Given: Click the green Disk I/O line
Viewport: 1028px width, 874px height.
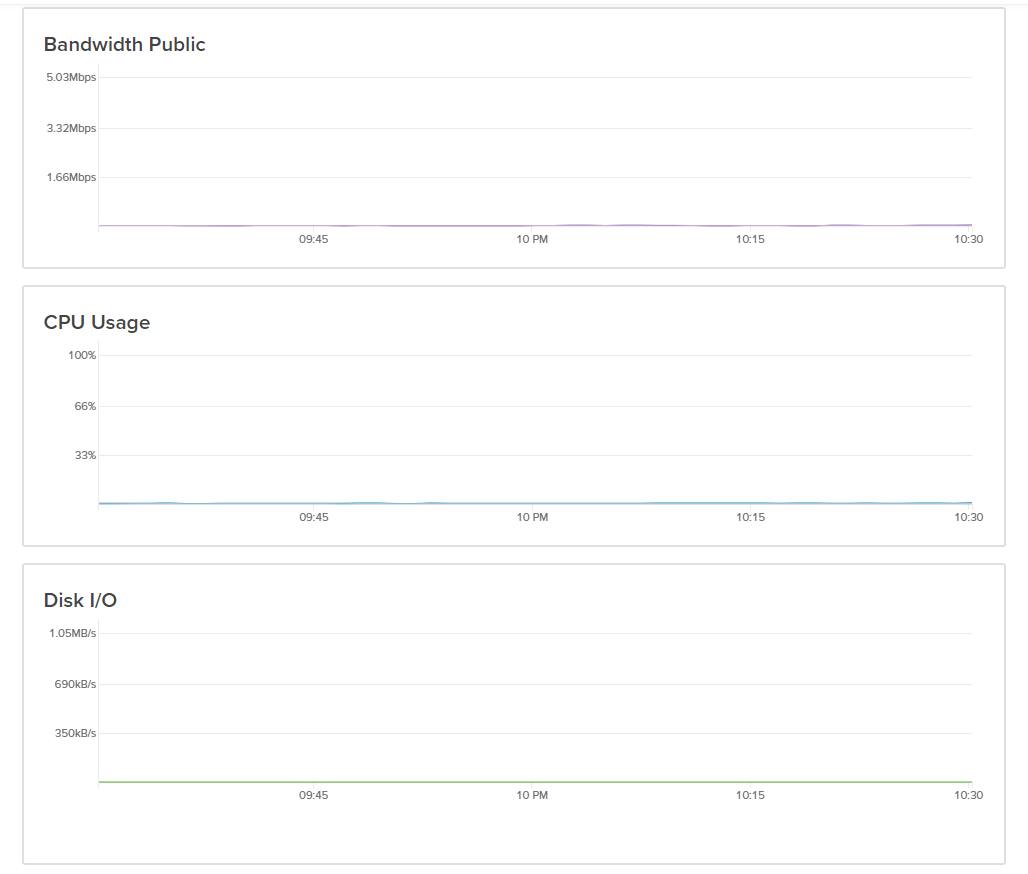Looking at the screenshot, I should (535, 782).
